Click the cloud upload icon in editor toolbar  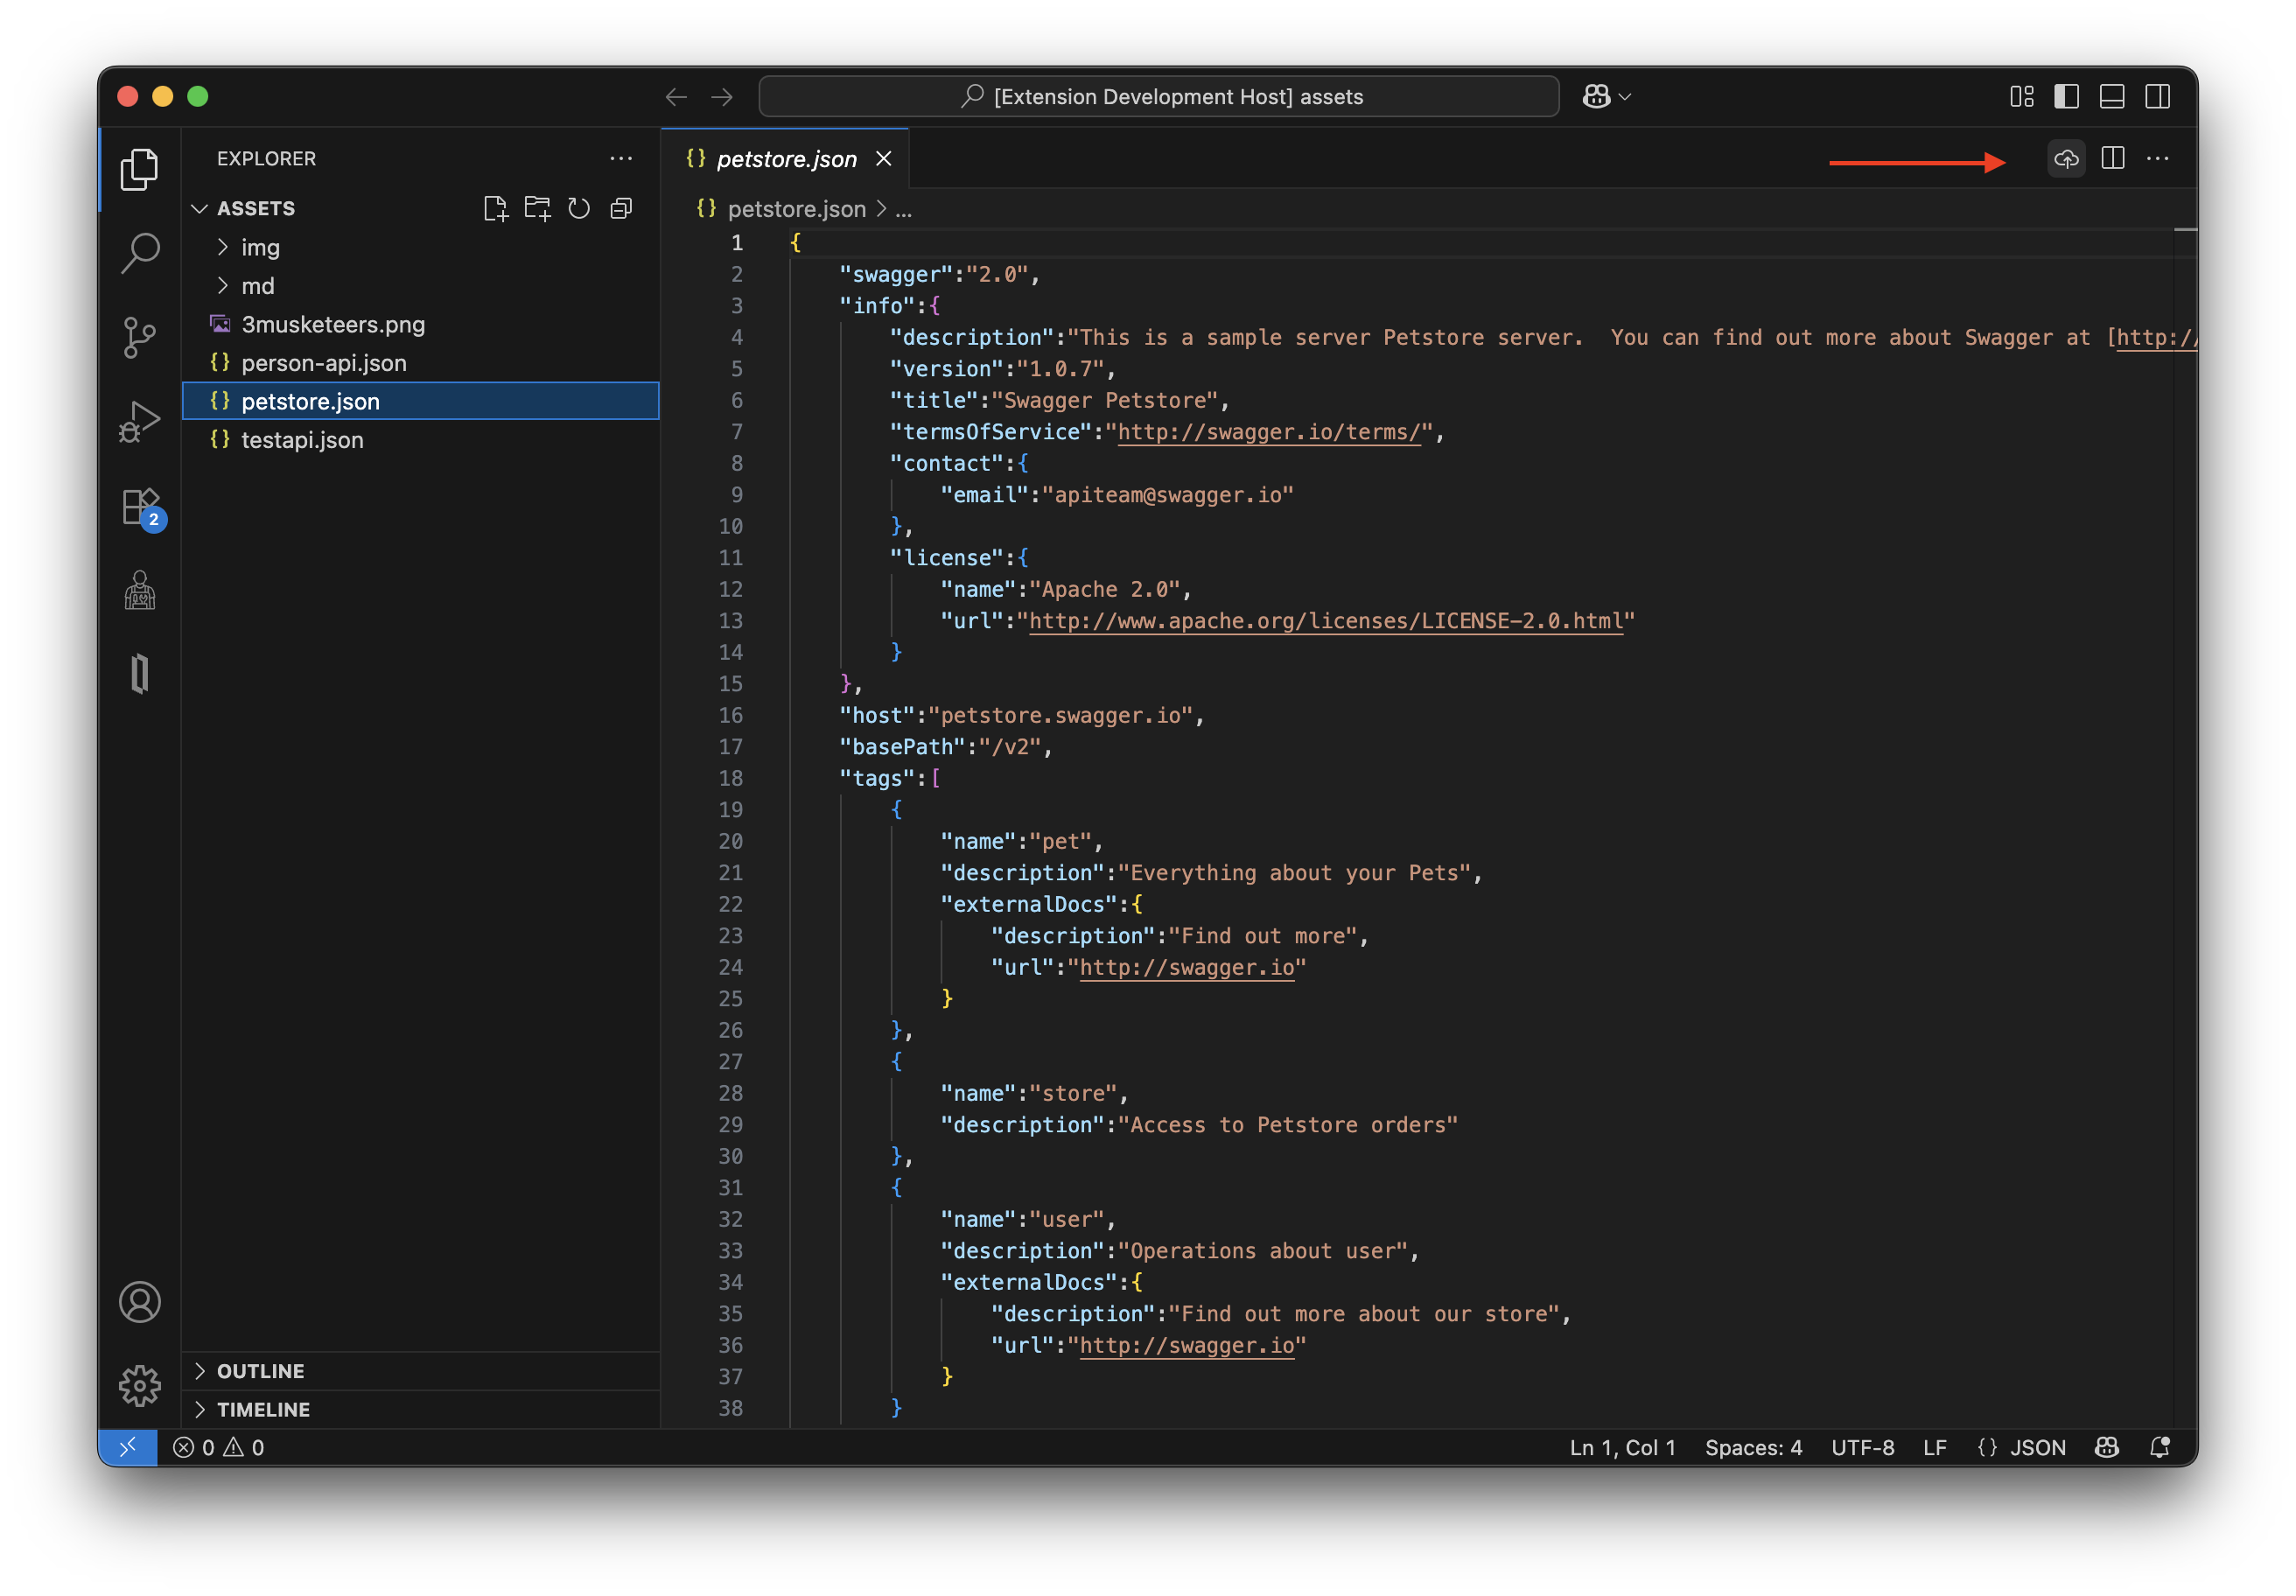point(2066,159)
